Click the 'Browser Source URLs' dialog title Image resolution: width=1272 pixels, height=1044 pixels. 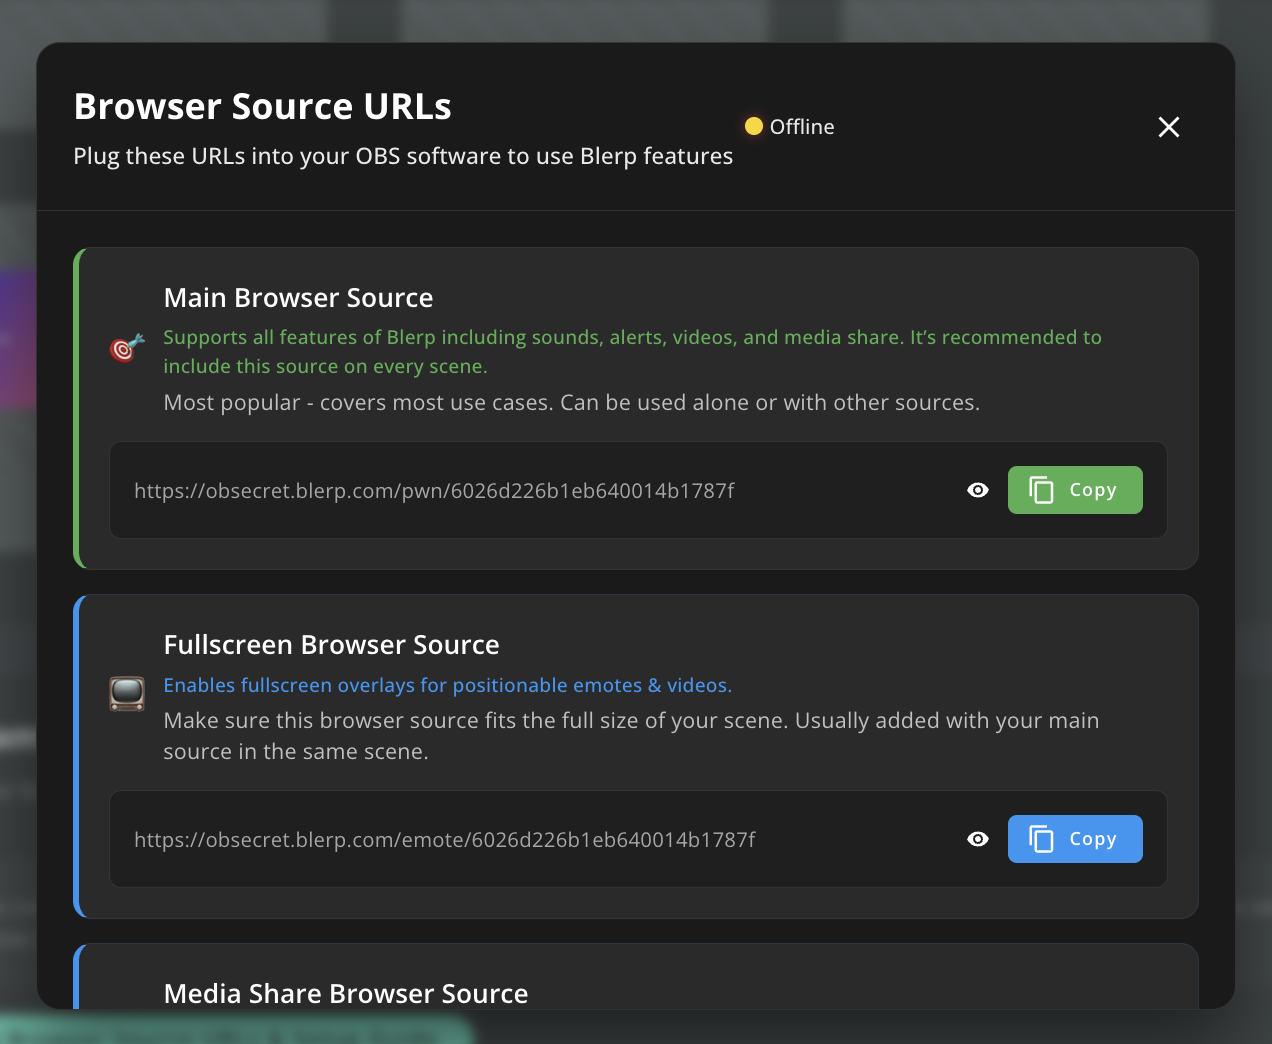tap(262, 107)
